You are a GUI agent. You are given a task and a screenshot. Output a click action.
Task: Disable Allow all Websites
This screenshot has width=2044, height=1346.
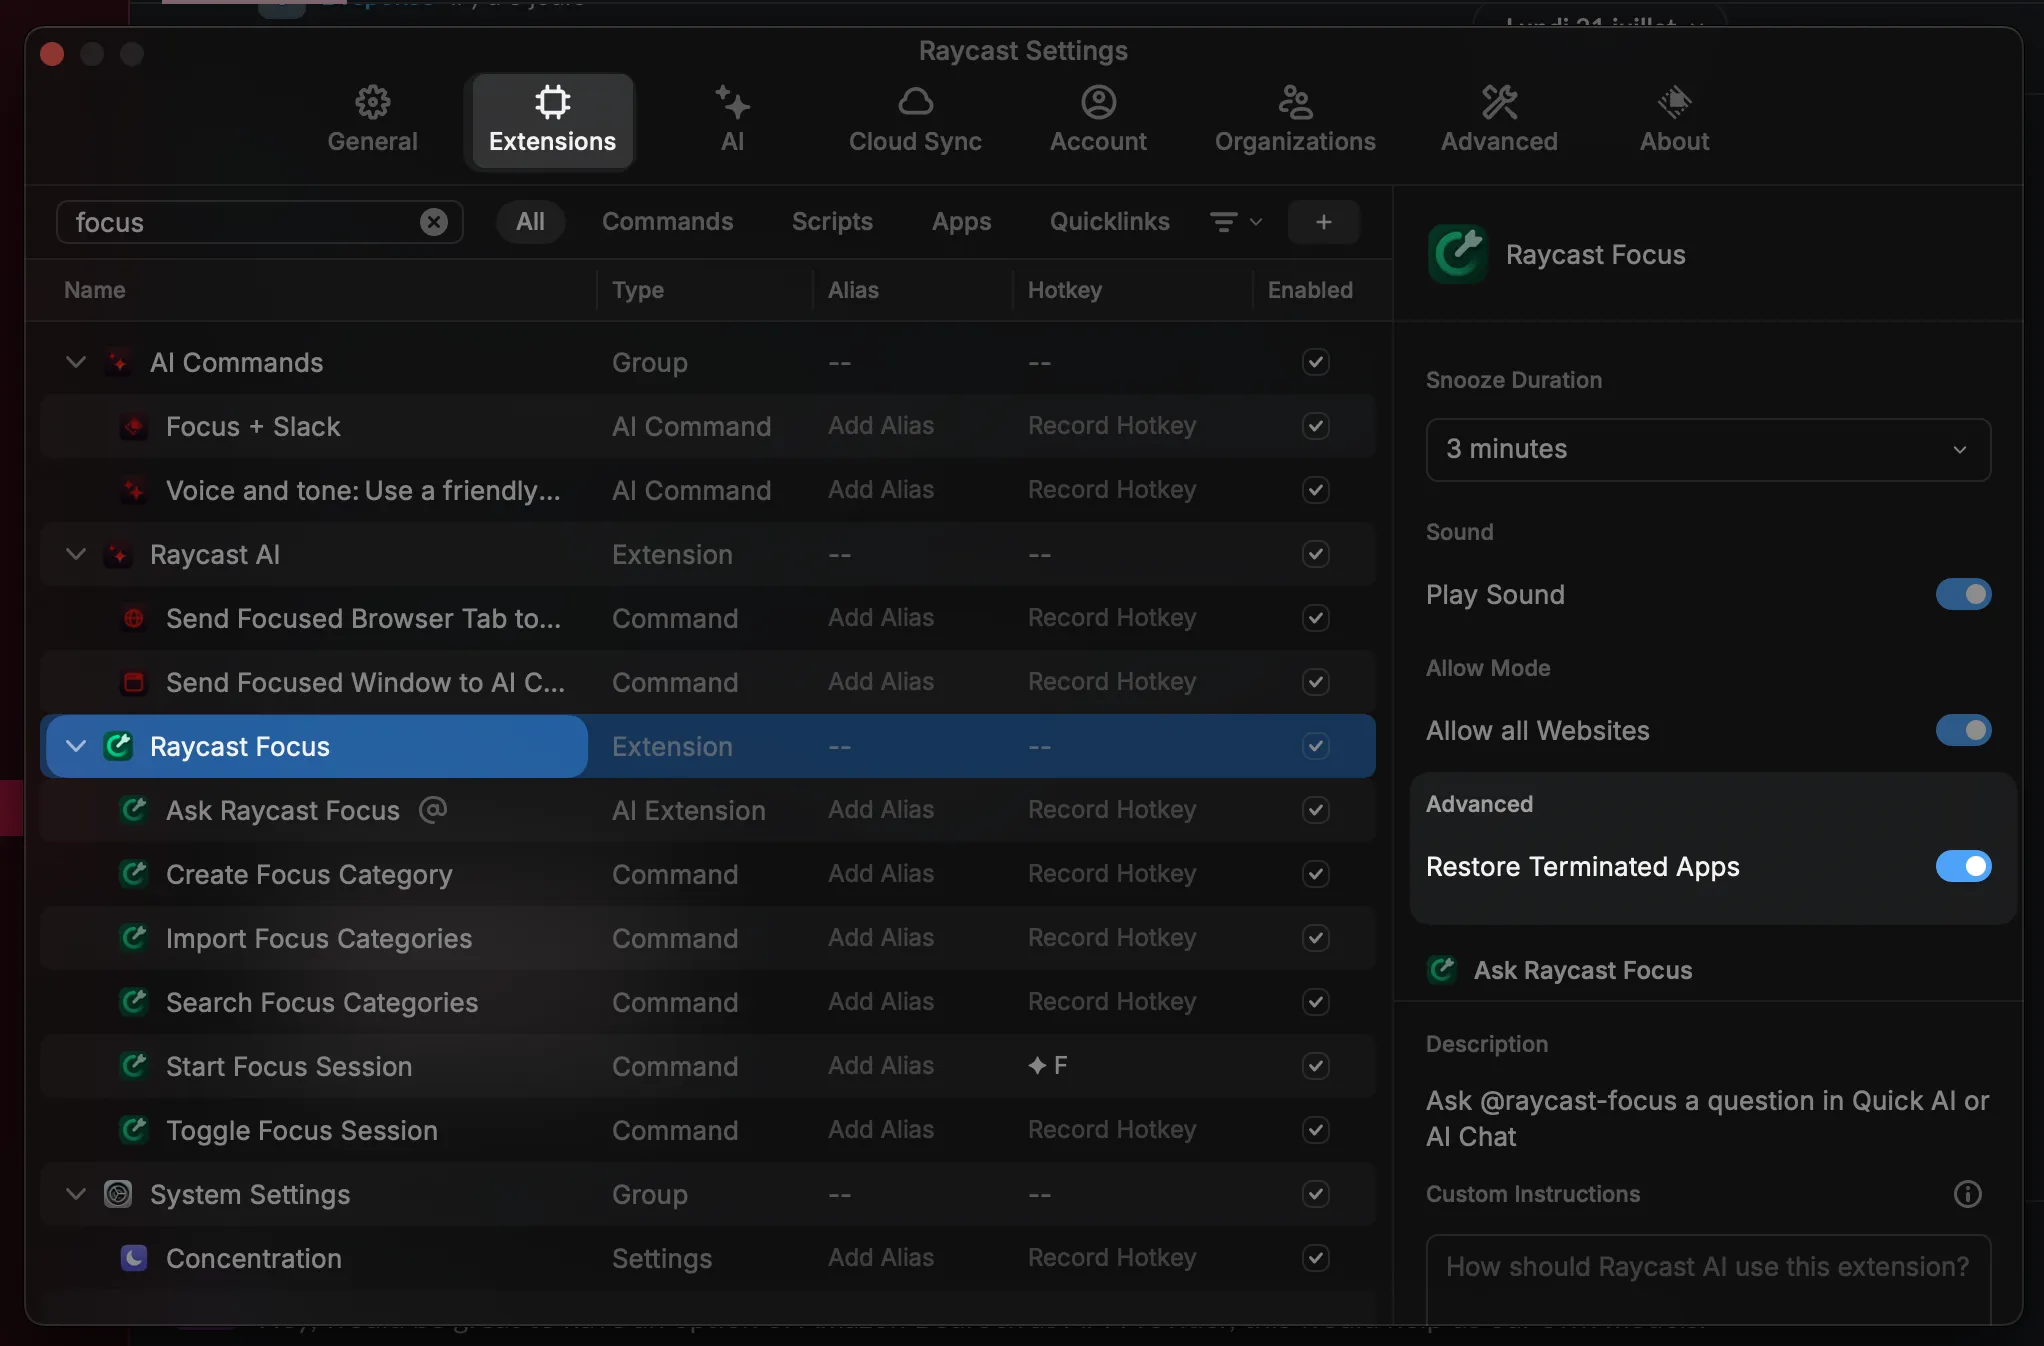coord(1963,730)
